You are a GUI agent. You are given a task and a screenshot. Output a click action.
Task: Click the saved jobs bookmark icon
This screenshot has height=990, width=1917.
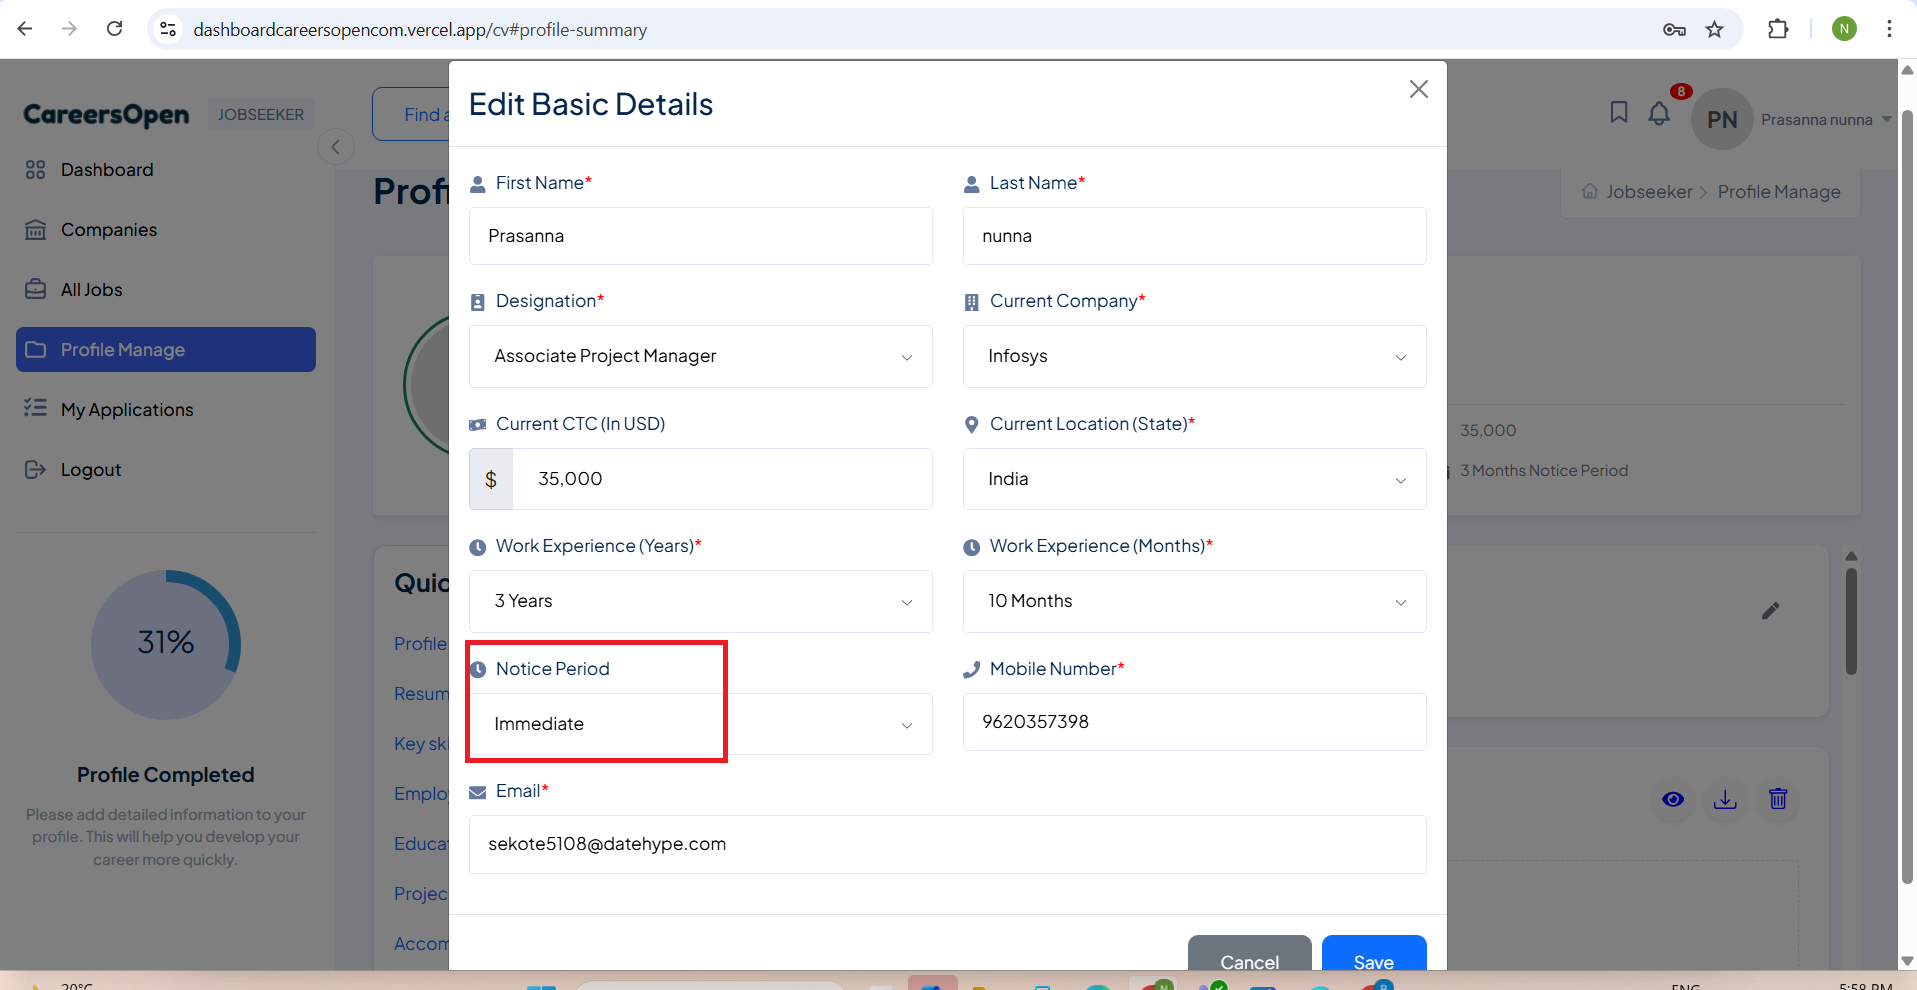(1618, 113)
